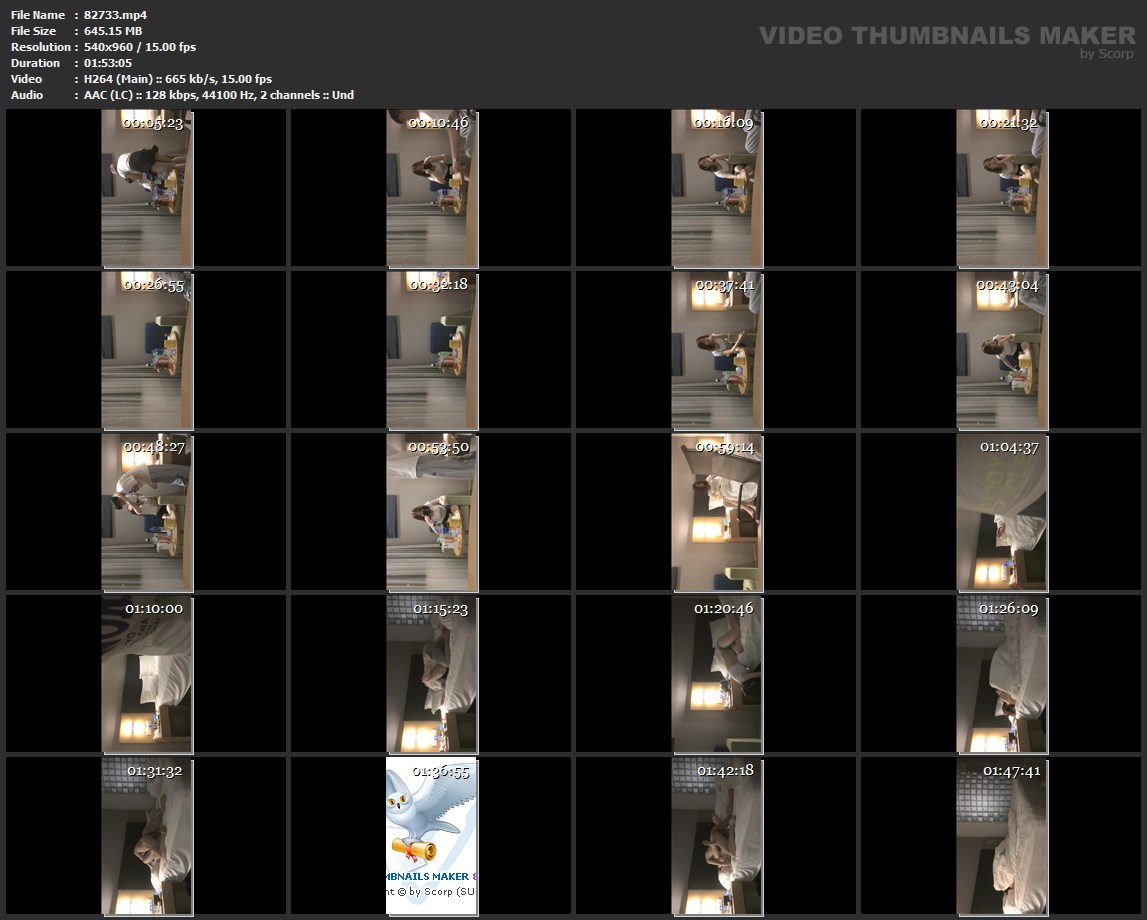Image resolution: width=1147 pixels, height=920 pixels.
Task: Click the owl logo thumbnail at 01:36:55
Action: [x=432, y=836]
